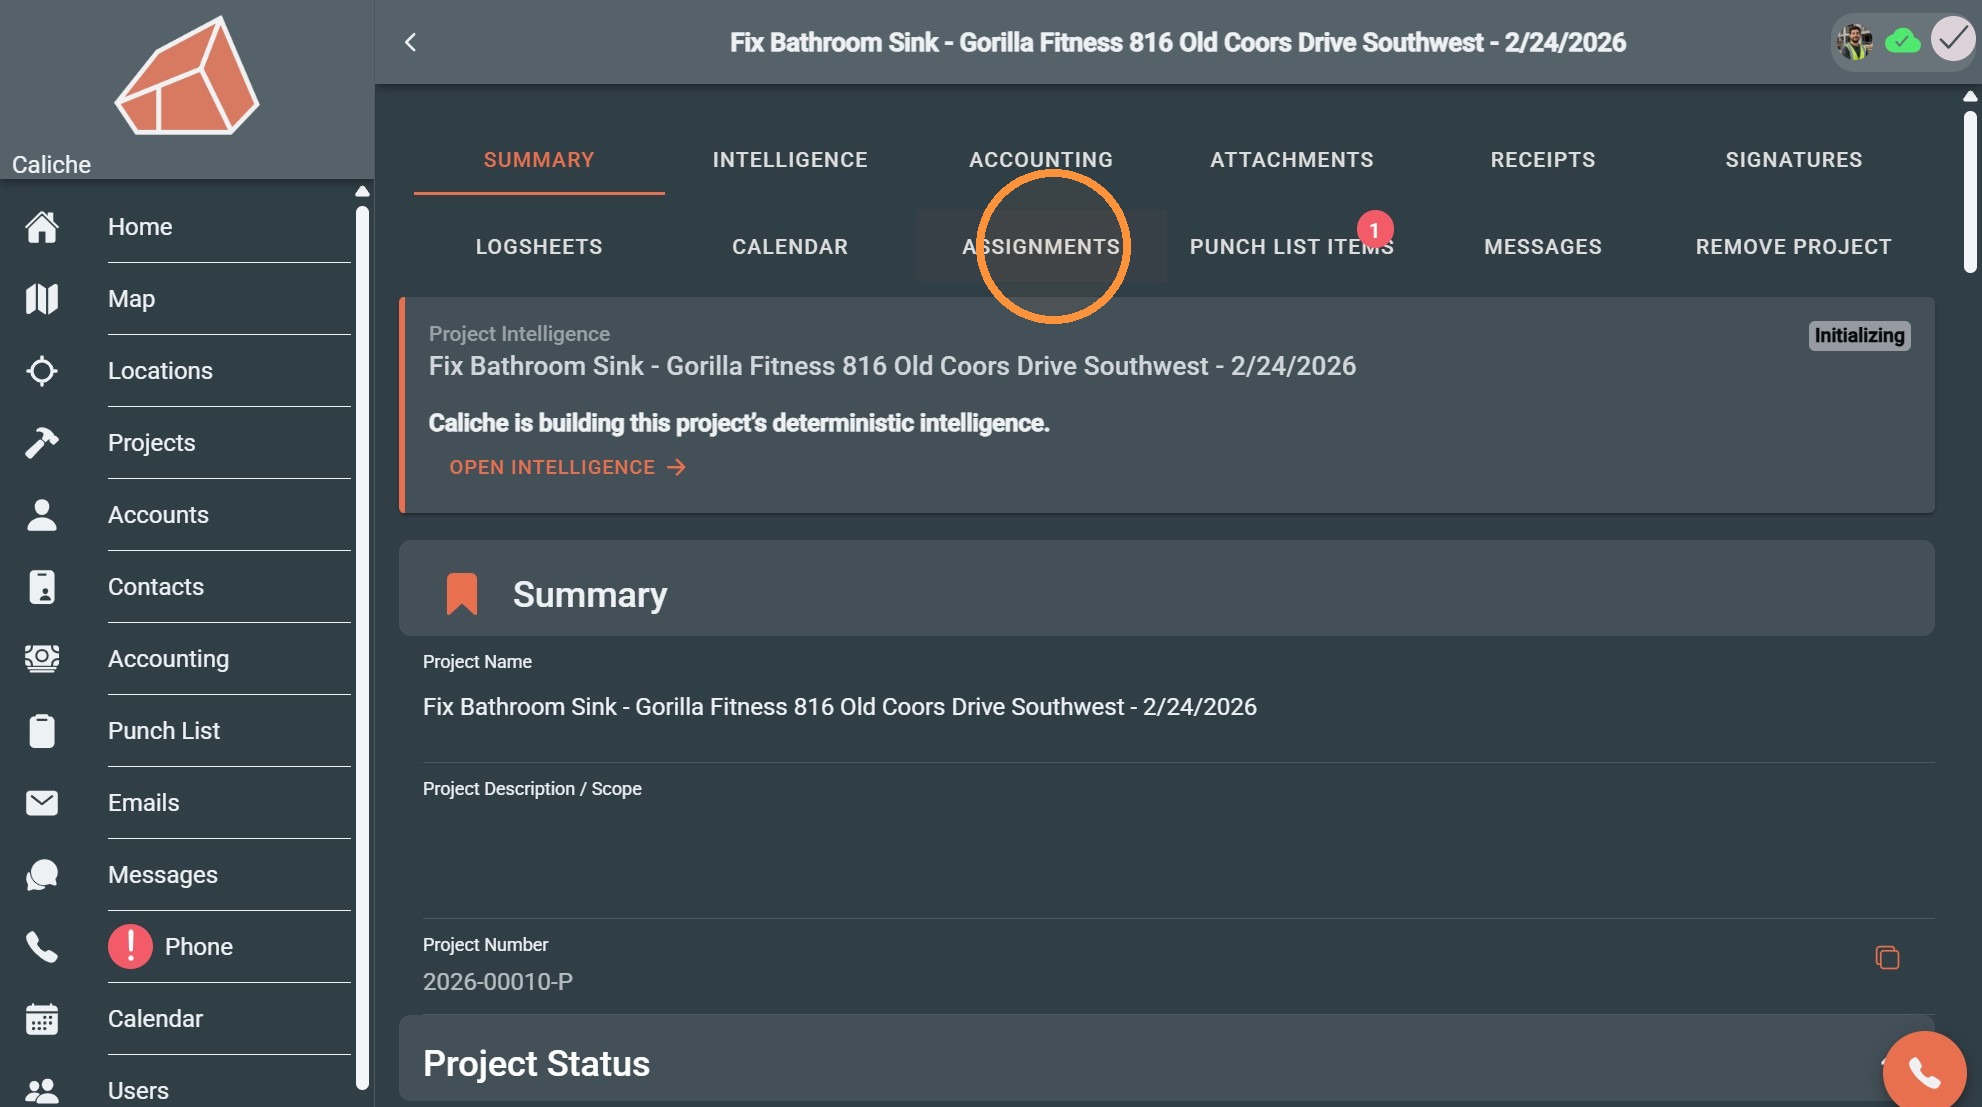Edit the Project Name field
1982x1107 pixels.
pos(1178,707)
